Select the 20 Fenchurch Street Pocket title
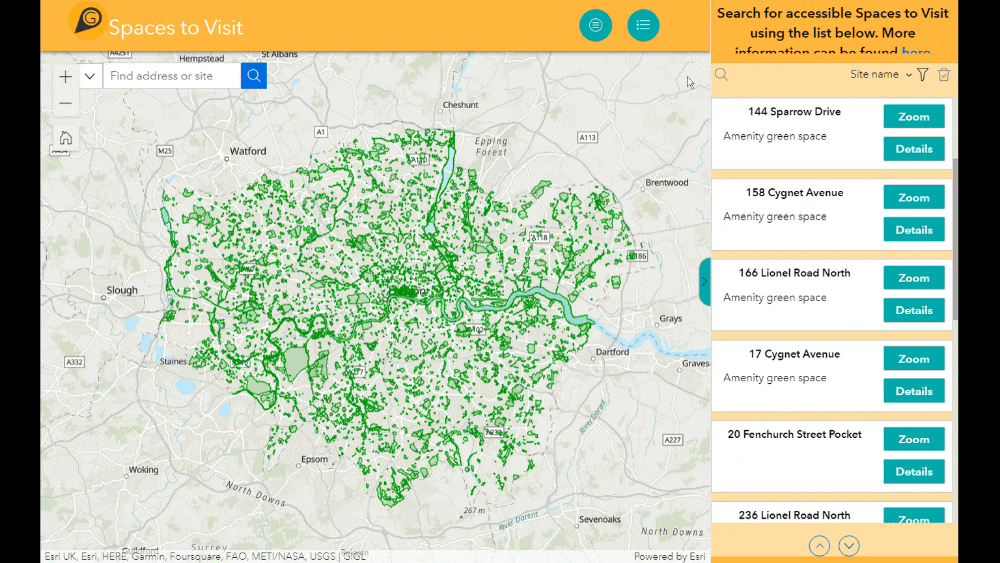 (795, 434)
